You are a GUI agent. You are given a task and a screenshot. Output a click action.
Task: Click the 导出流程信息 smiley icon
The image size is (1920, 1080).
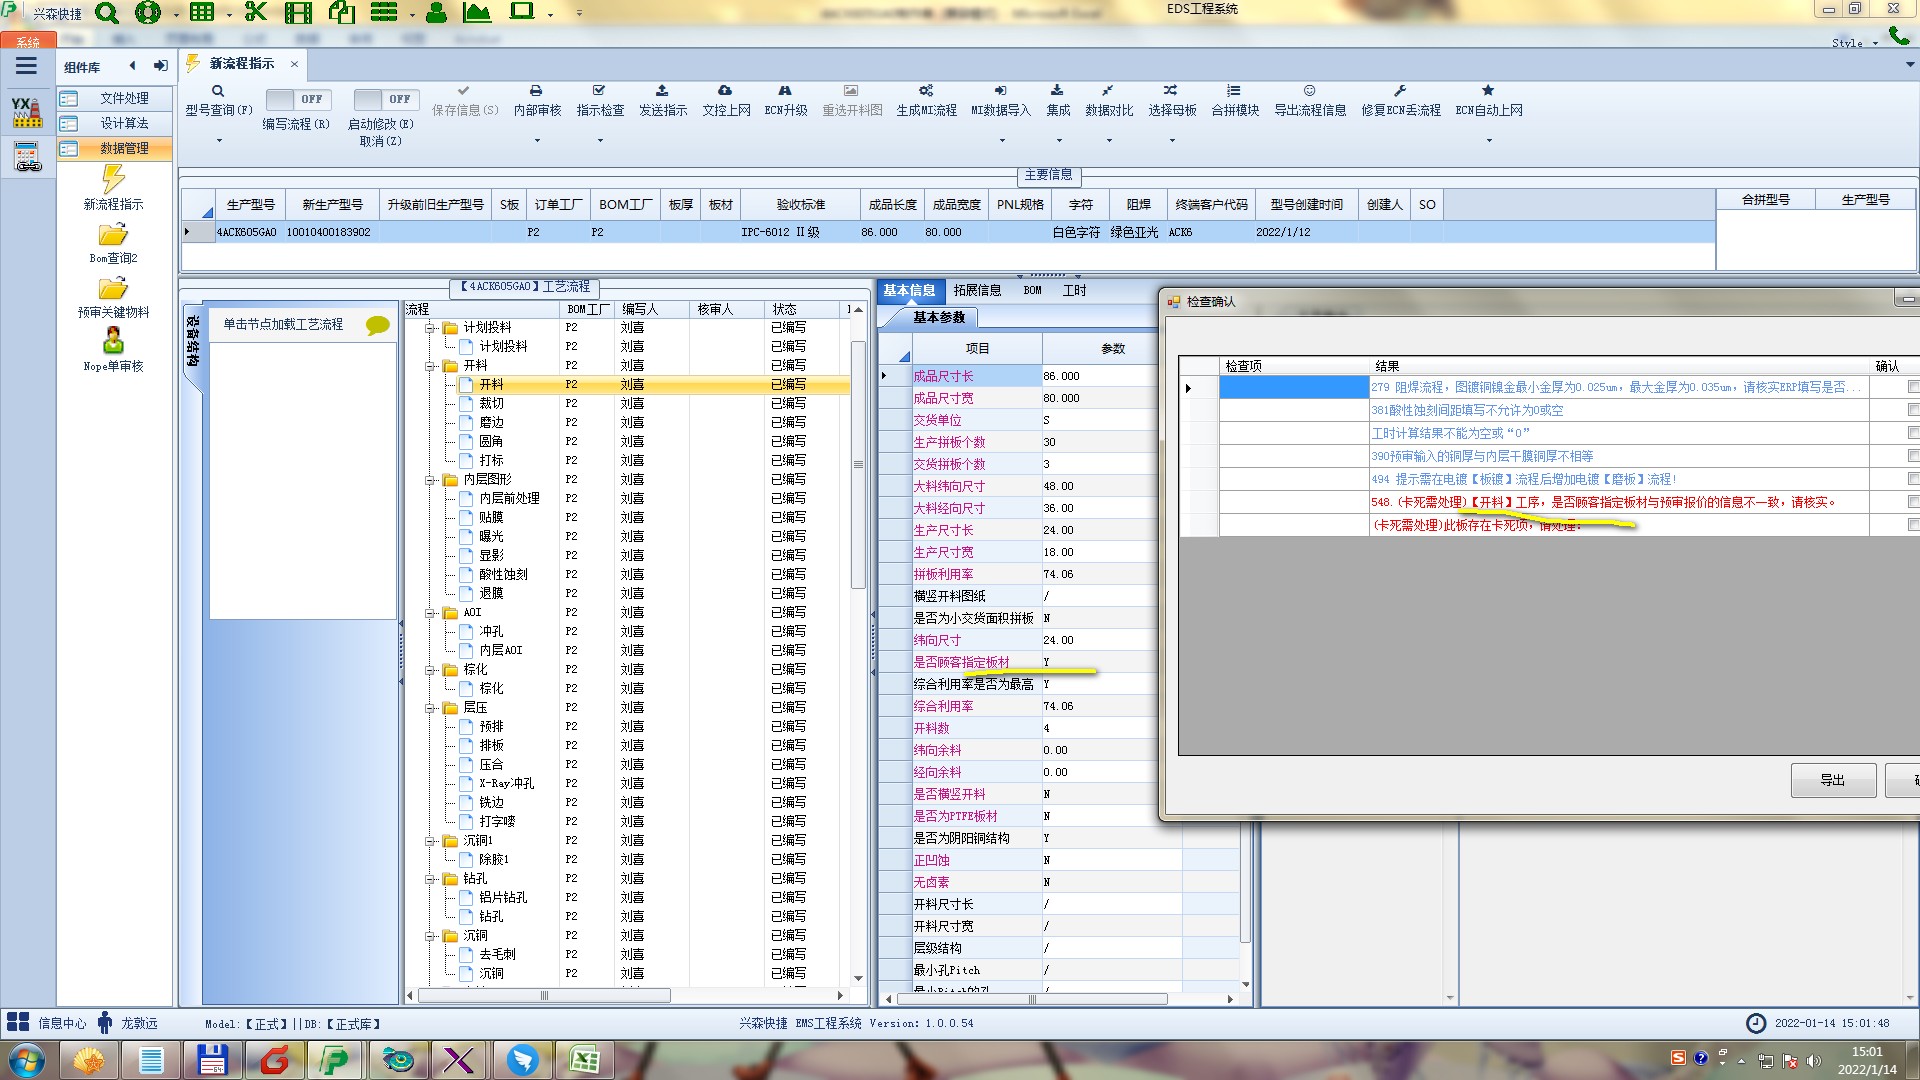point(1309,91)
